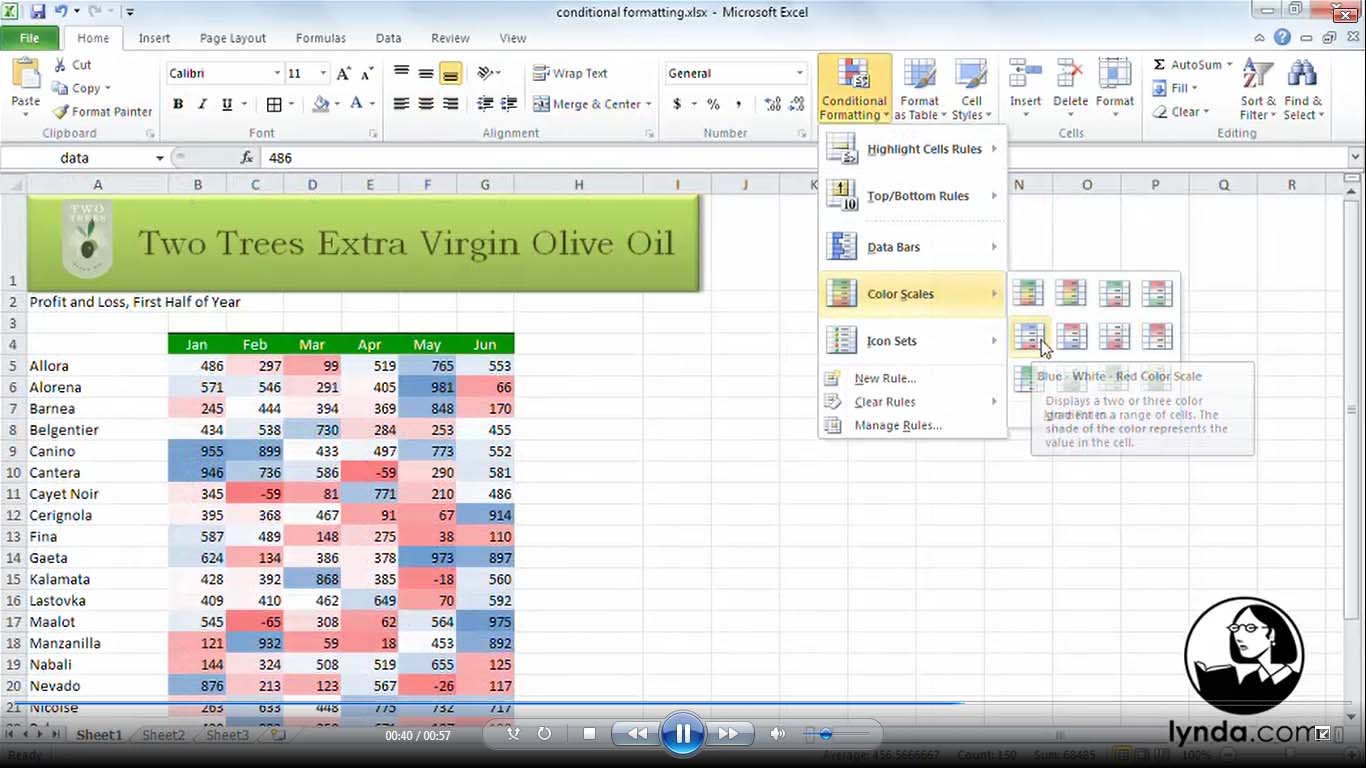Toggle Wrap Text

(570, 73)
